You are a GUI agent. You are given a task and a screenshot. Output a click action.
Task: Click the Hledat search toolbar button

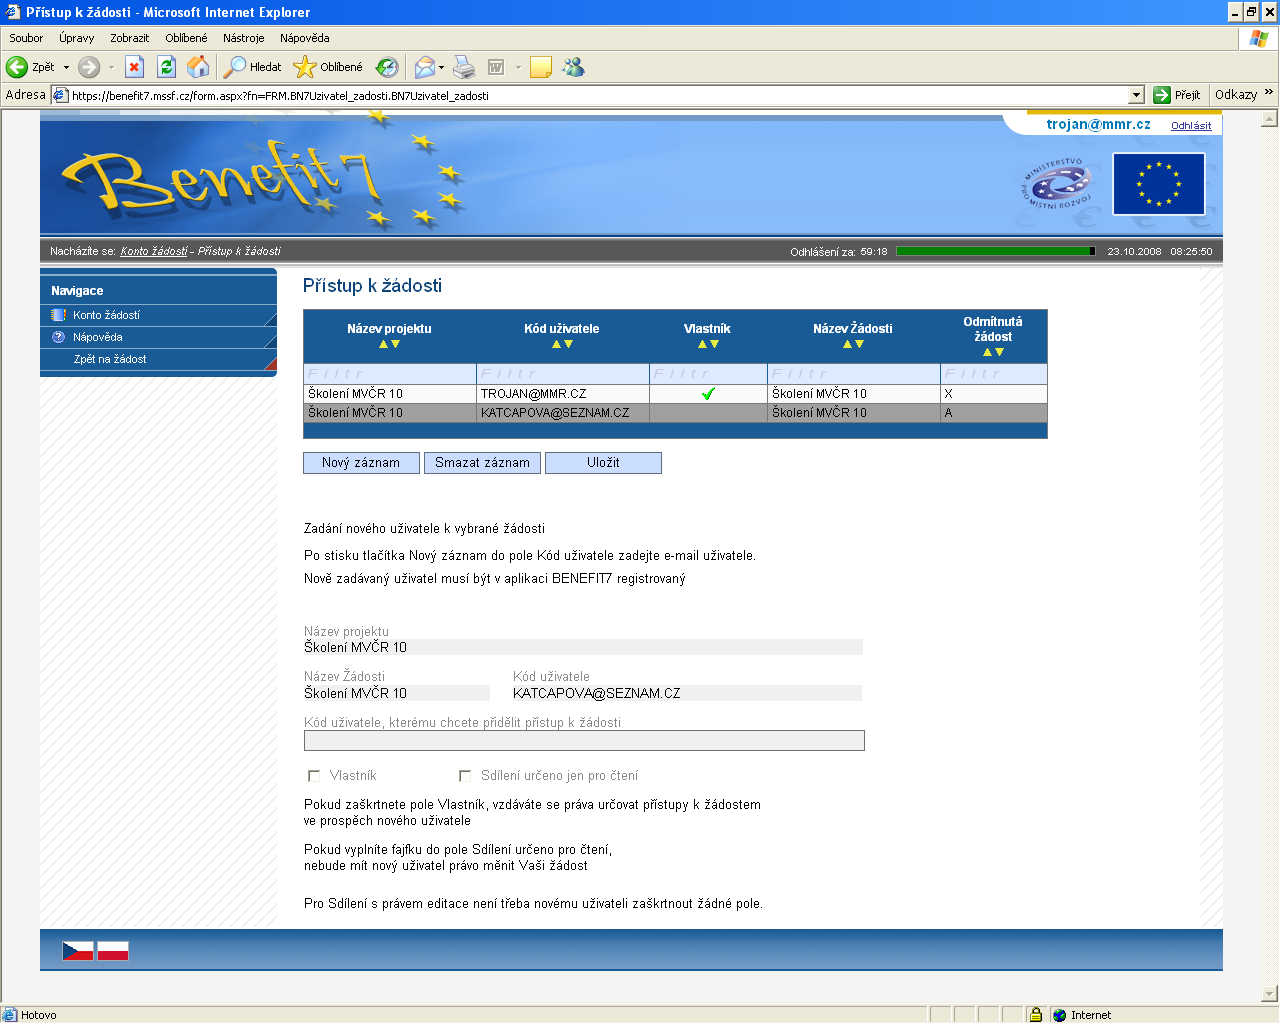pos(253,67)
